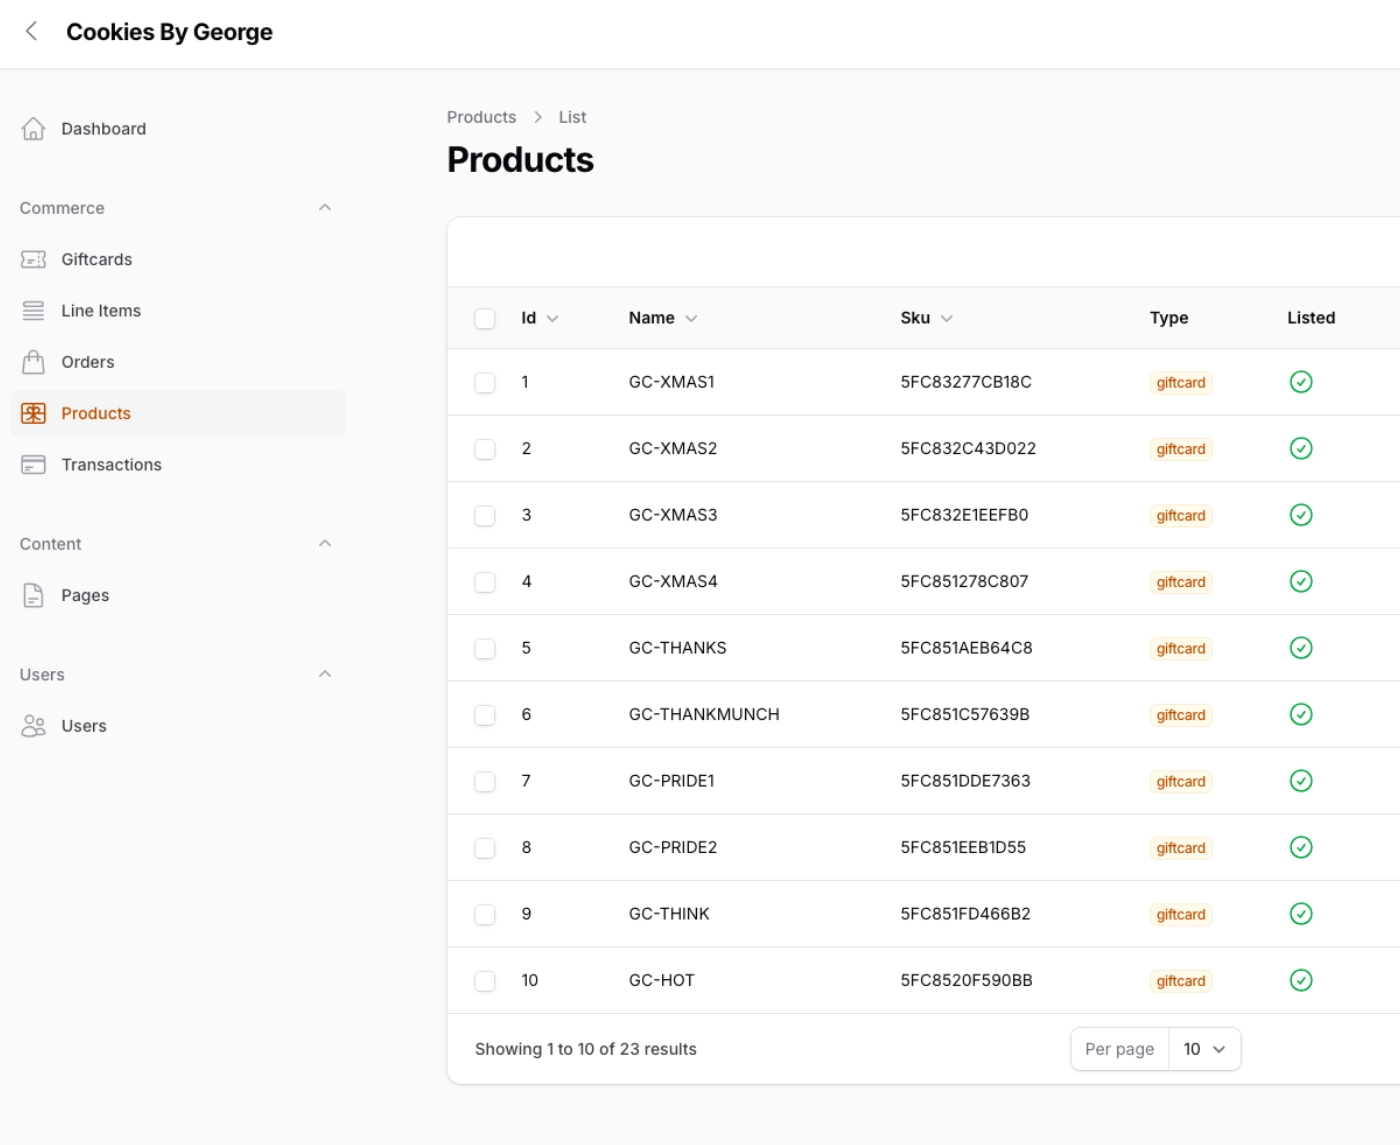Open Pages via the document icon
1400x1145 pixels.
(33, 595)
